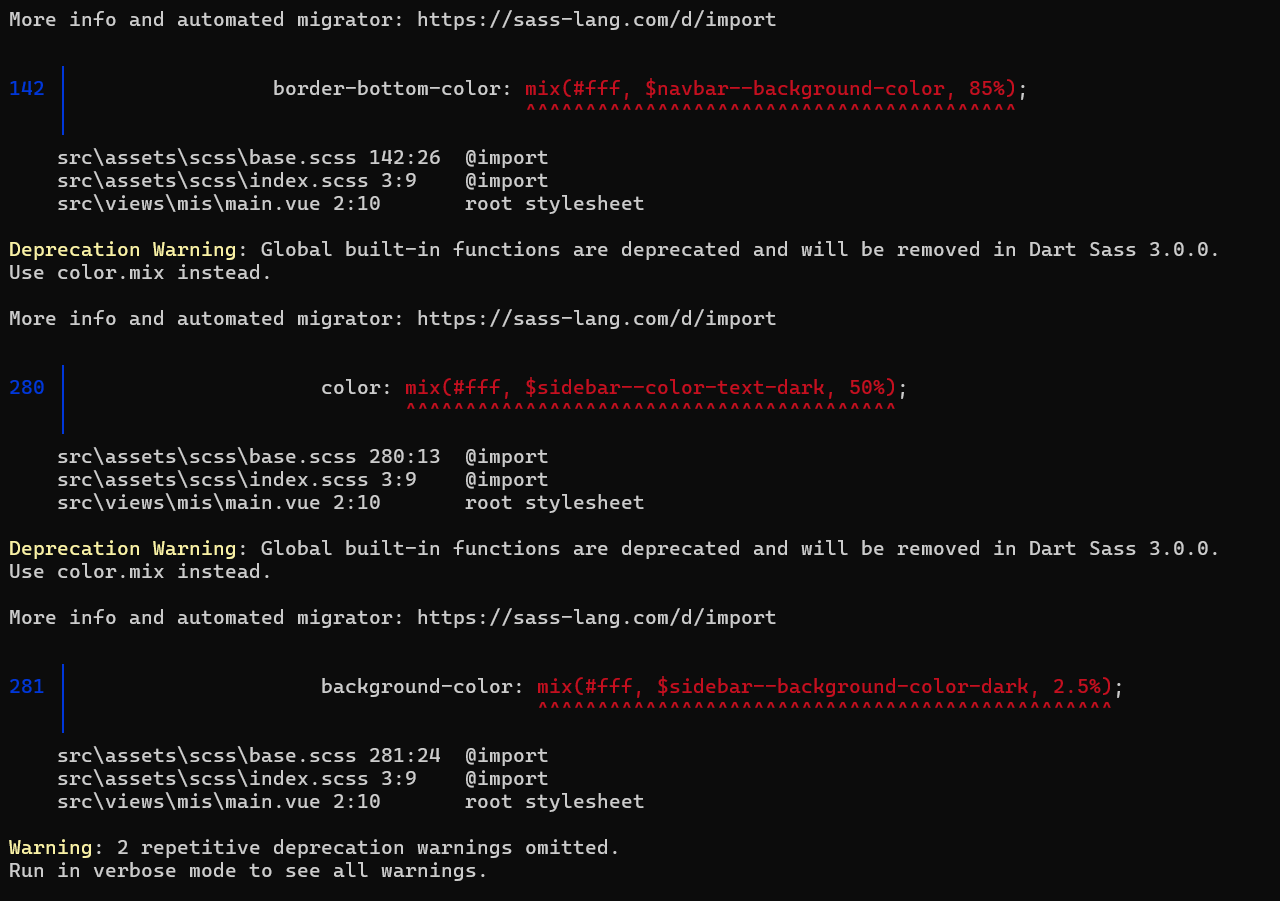The image size is (1280, 901).
Task: Click the last main.vue 2:10 path
Action: tap(219, 801)
